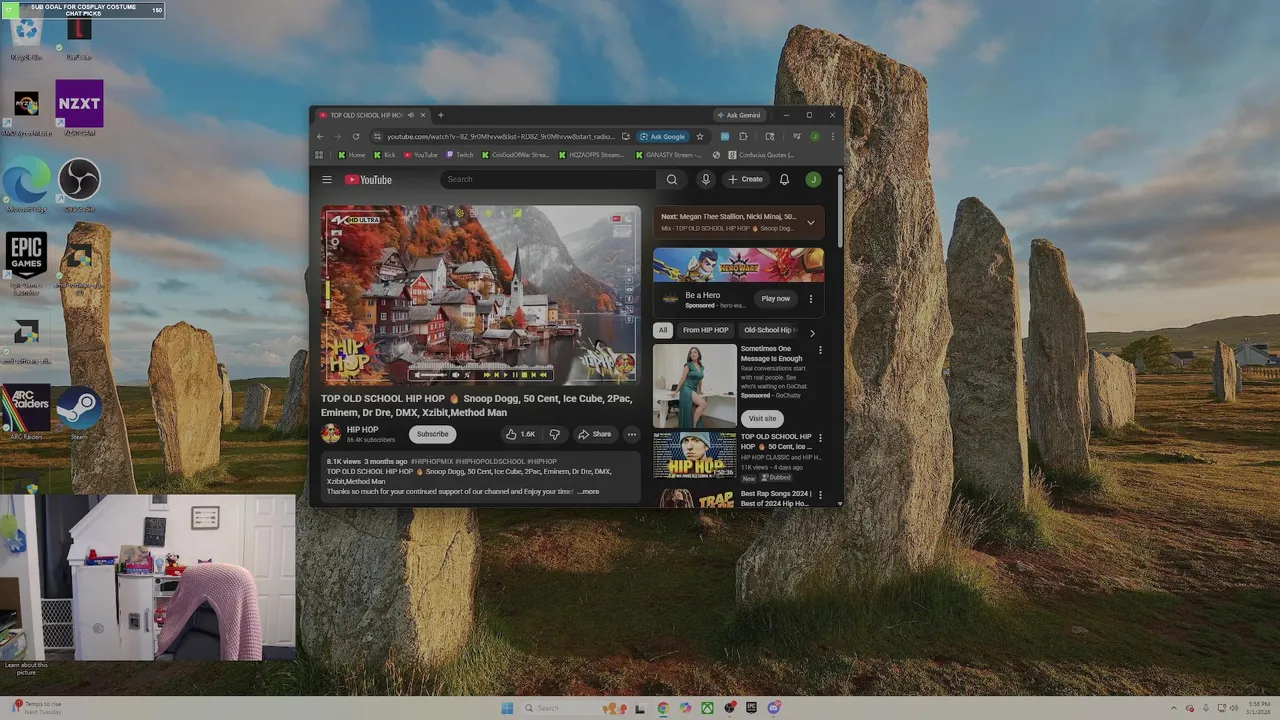
Task: Click Ask Gemini button in title bar
Action: pyautogui.click(x=739, y=115)
